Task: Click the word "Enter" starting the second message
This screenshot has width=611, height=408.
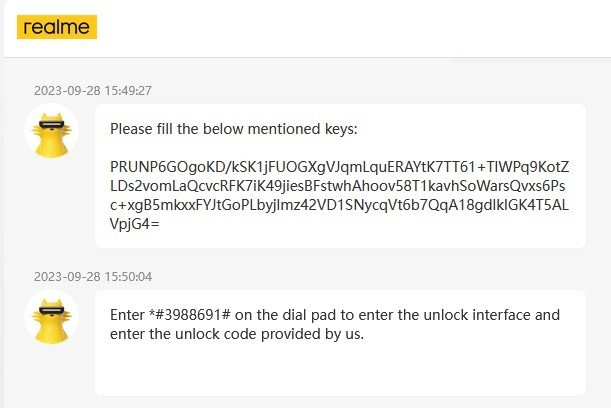Action: [x=127, y=315]
